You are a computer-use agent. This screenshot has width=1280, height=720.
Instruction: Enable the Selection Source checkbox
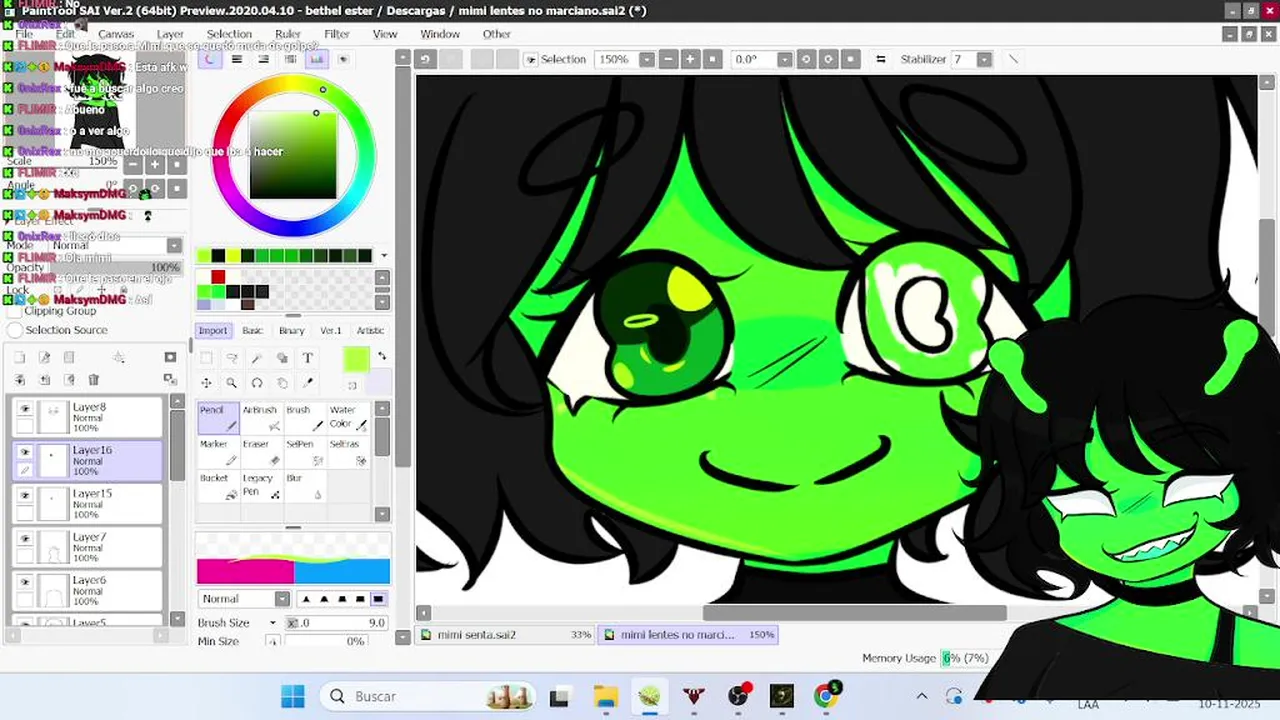pyautogui.click(x=15, y=330)
